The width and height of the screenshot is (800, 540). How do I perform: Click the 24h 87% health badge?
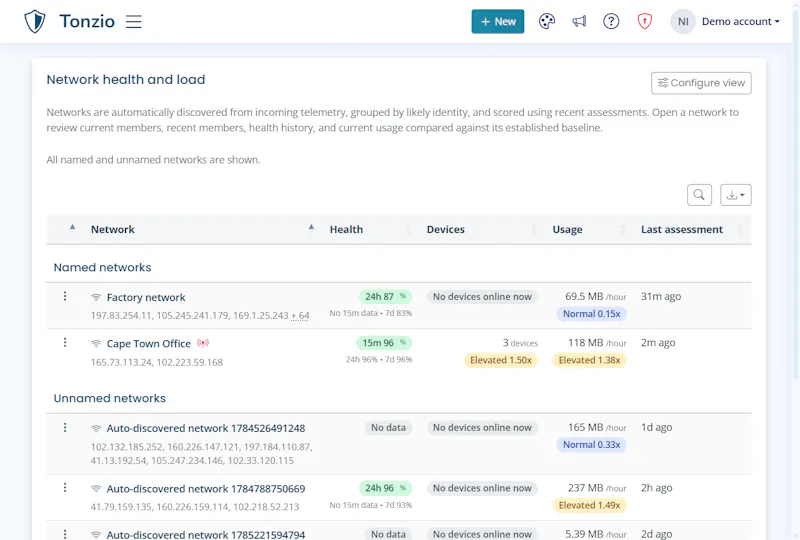point(385,297)
